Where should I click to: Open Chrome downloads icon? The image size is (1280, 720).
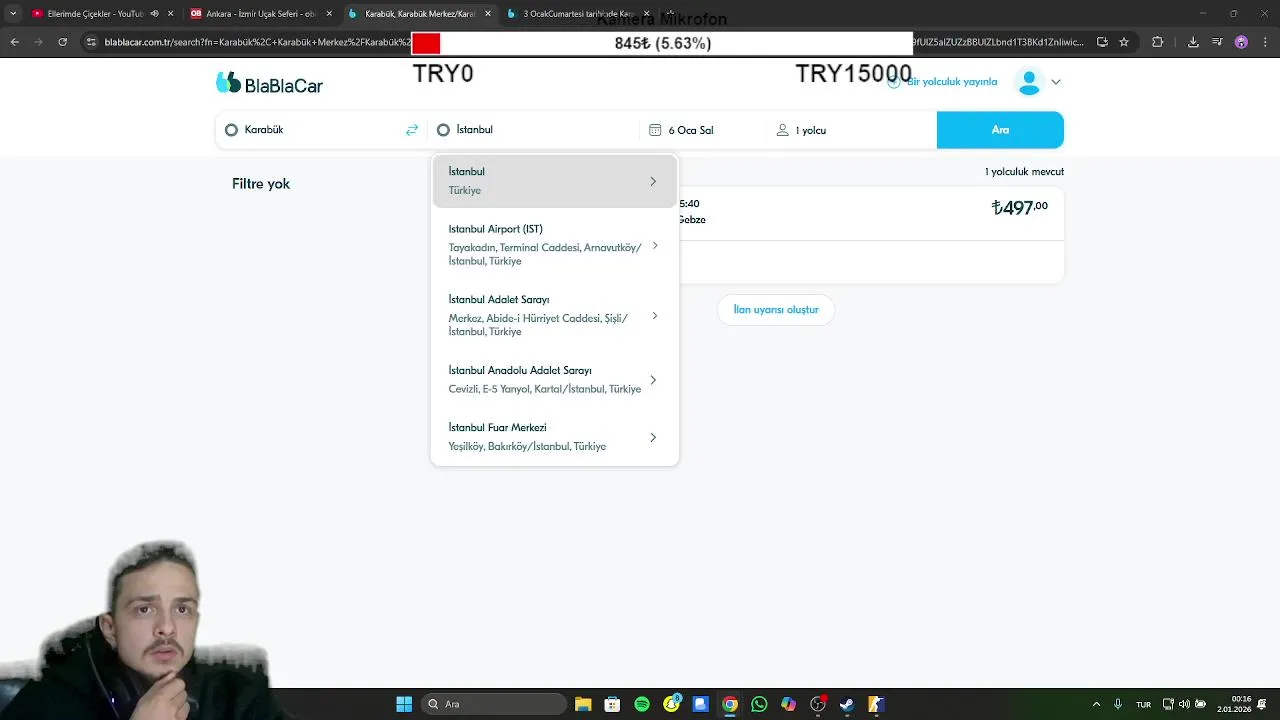pyautogui.click(x=1193, y=42)
